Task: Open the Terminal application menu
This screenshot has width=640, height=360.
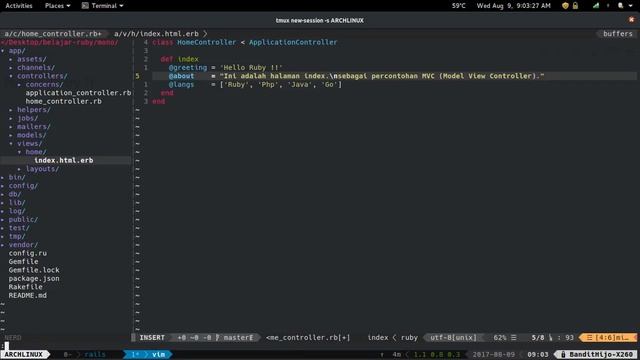Action: click(x=102, y=6)
